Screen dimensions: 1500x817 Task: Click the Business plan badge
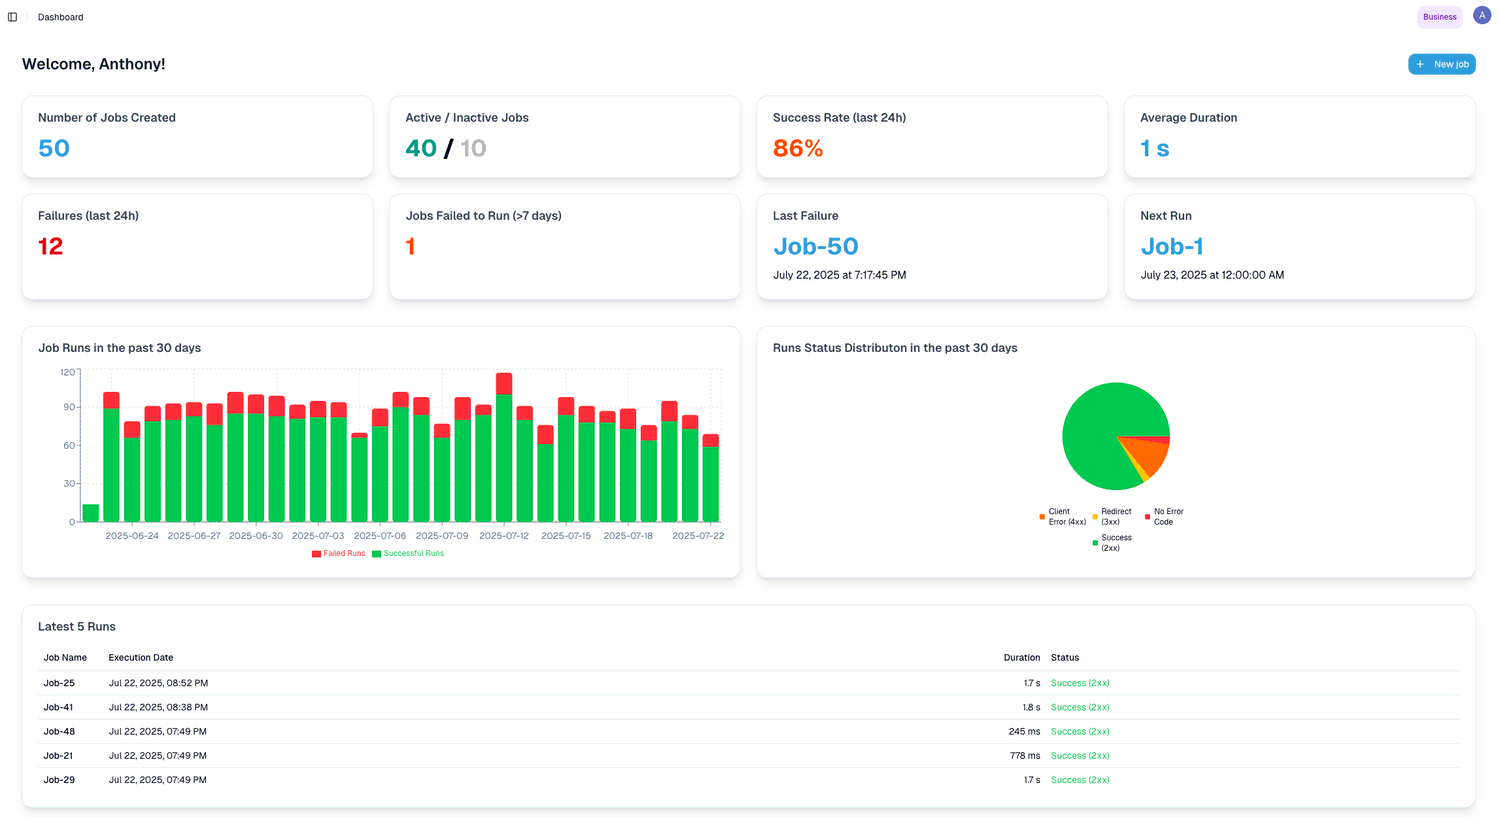[x=1439, y=17]
